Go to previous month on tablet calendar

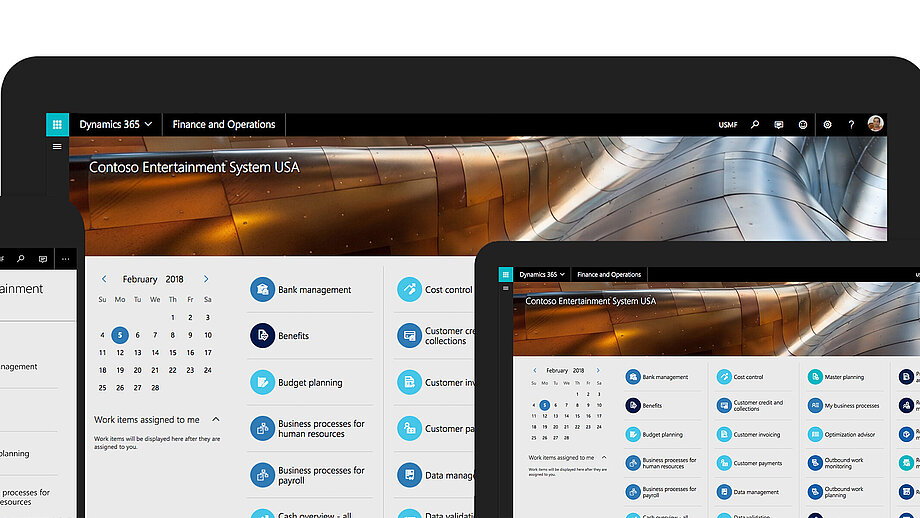click(x=535, y=370)
